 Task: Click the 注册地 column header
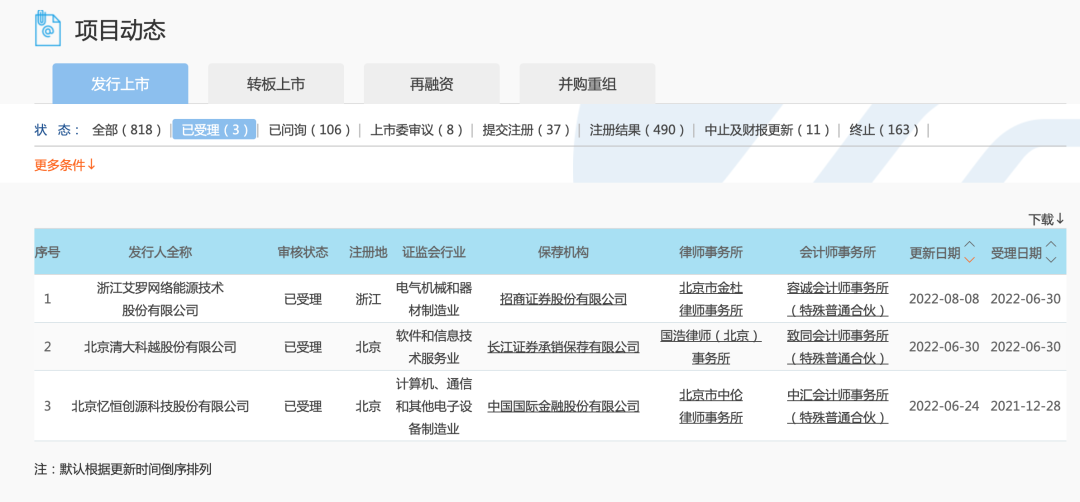[368, 252]
